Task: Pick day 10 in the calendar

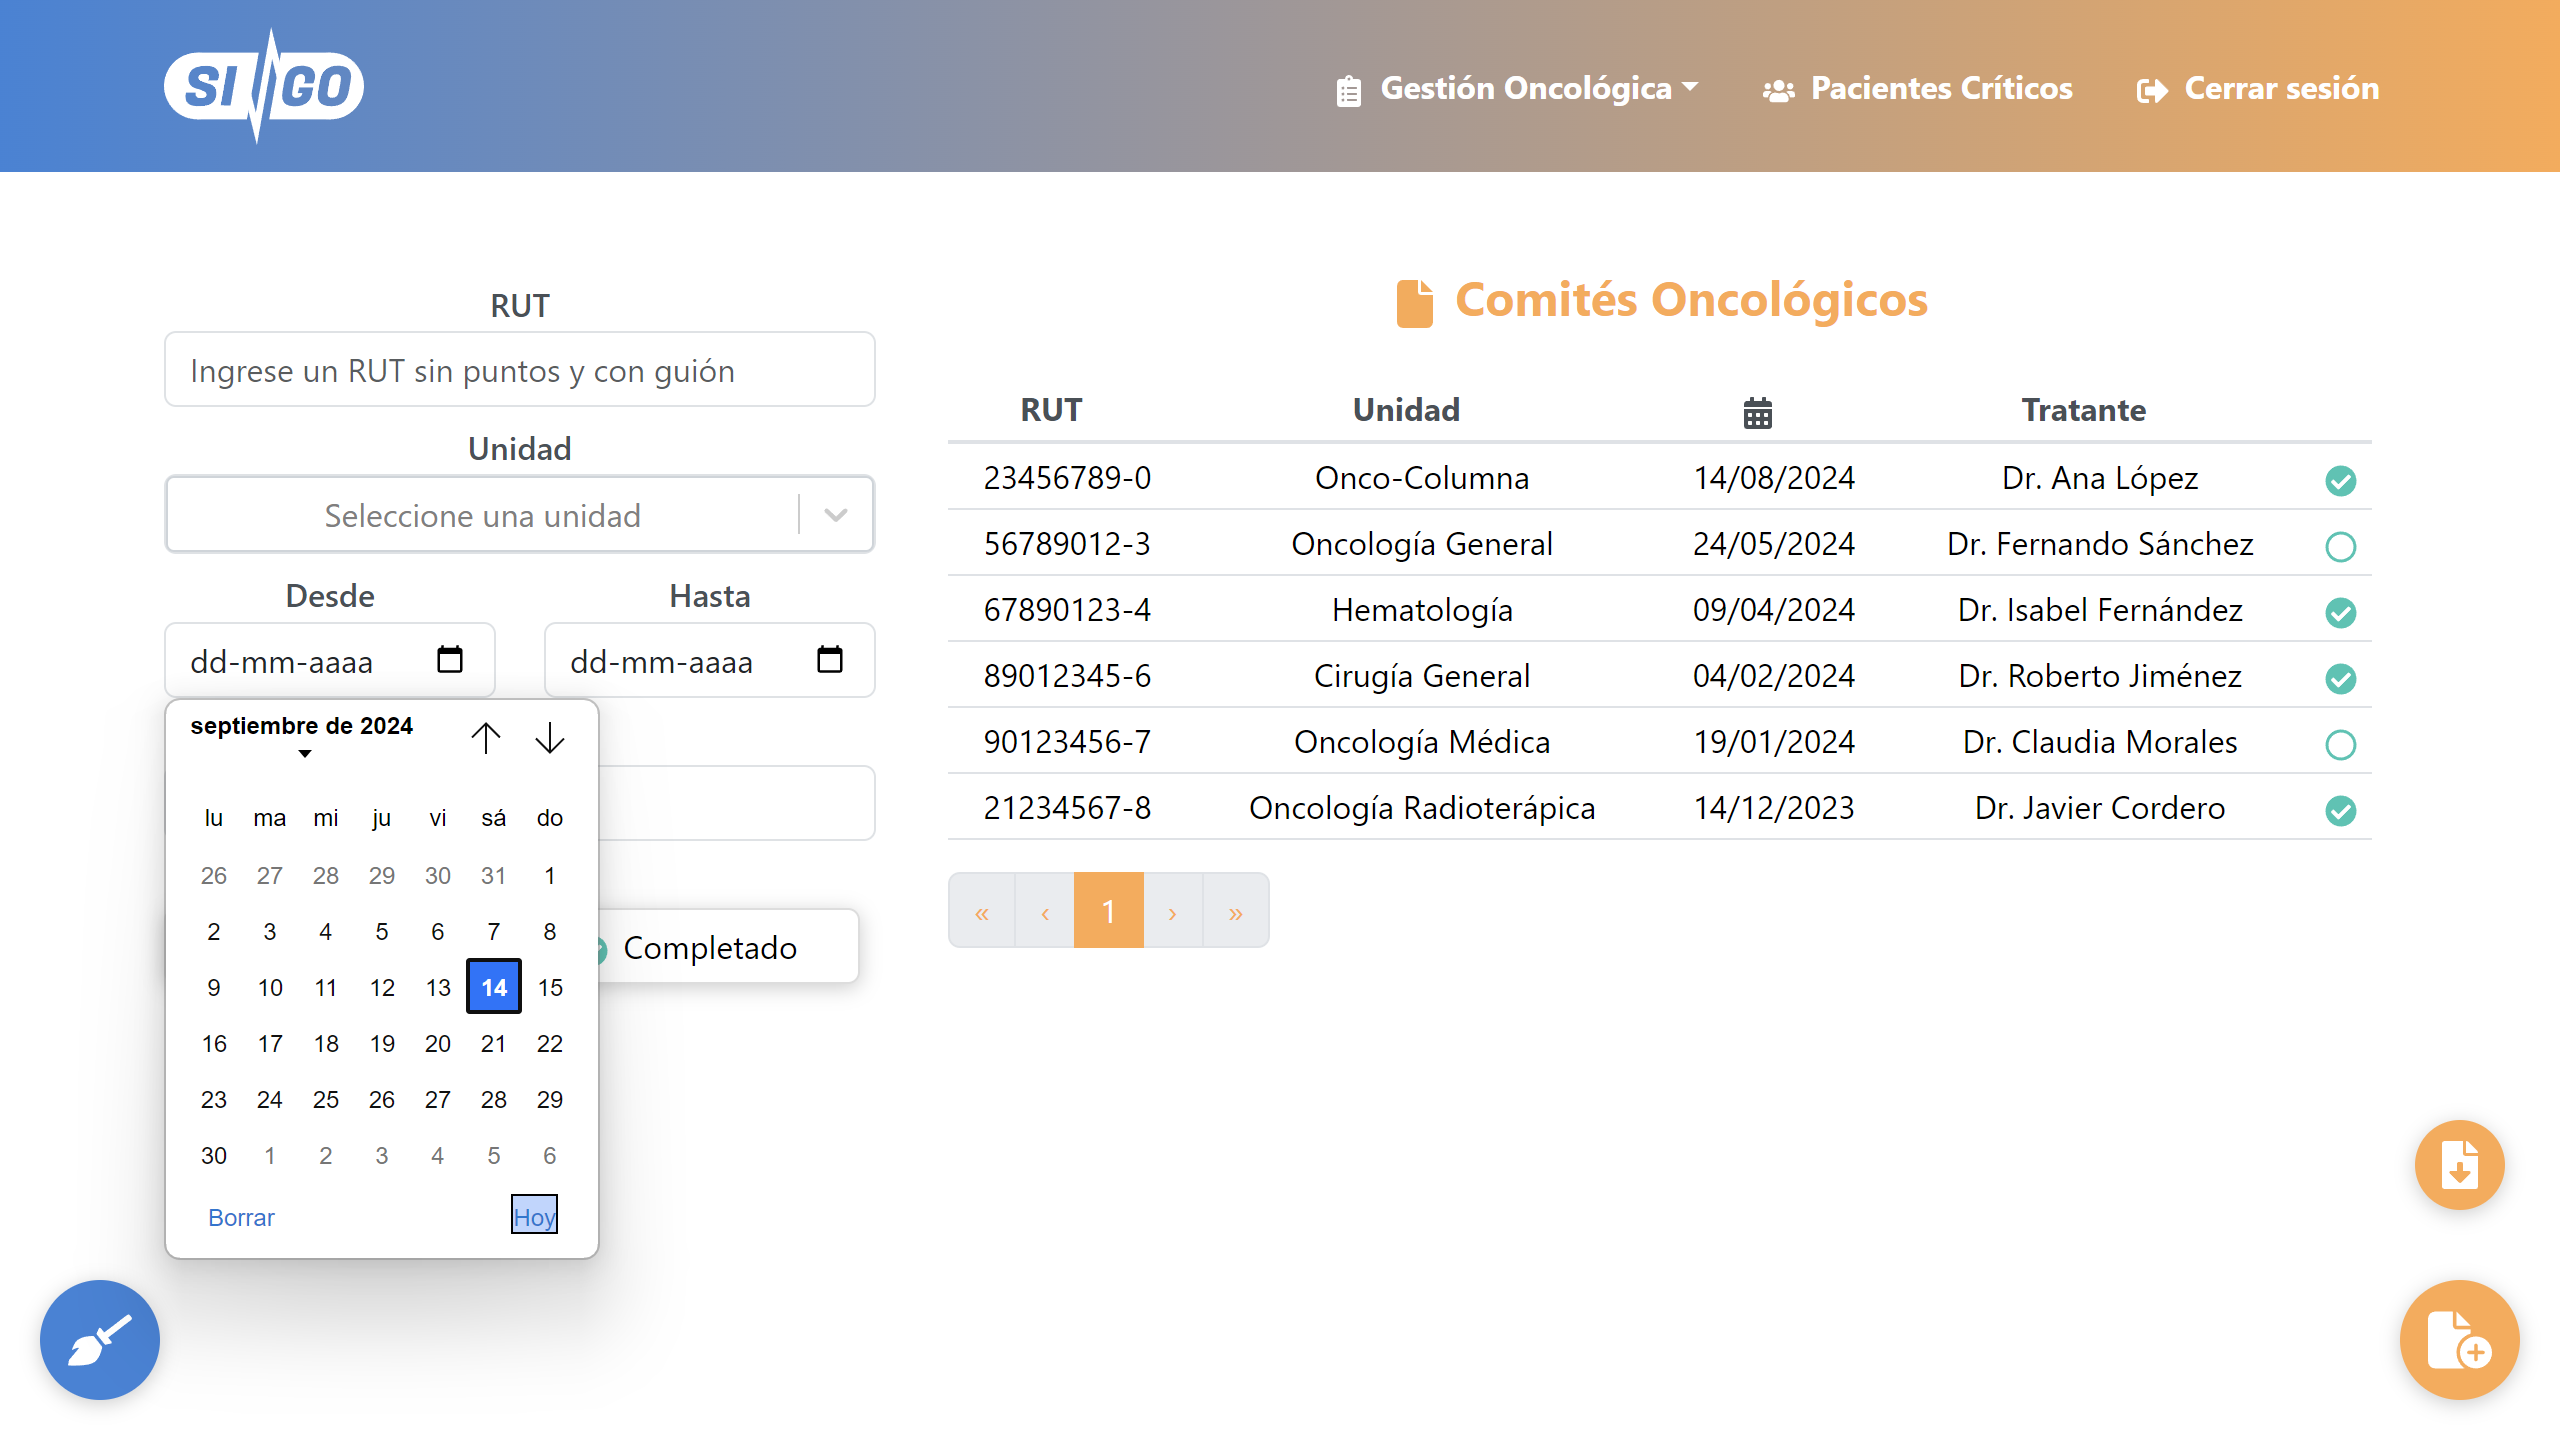Action: (x=270, y=987)
